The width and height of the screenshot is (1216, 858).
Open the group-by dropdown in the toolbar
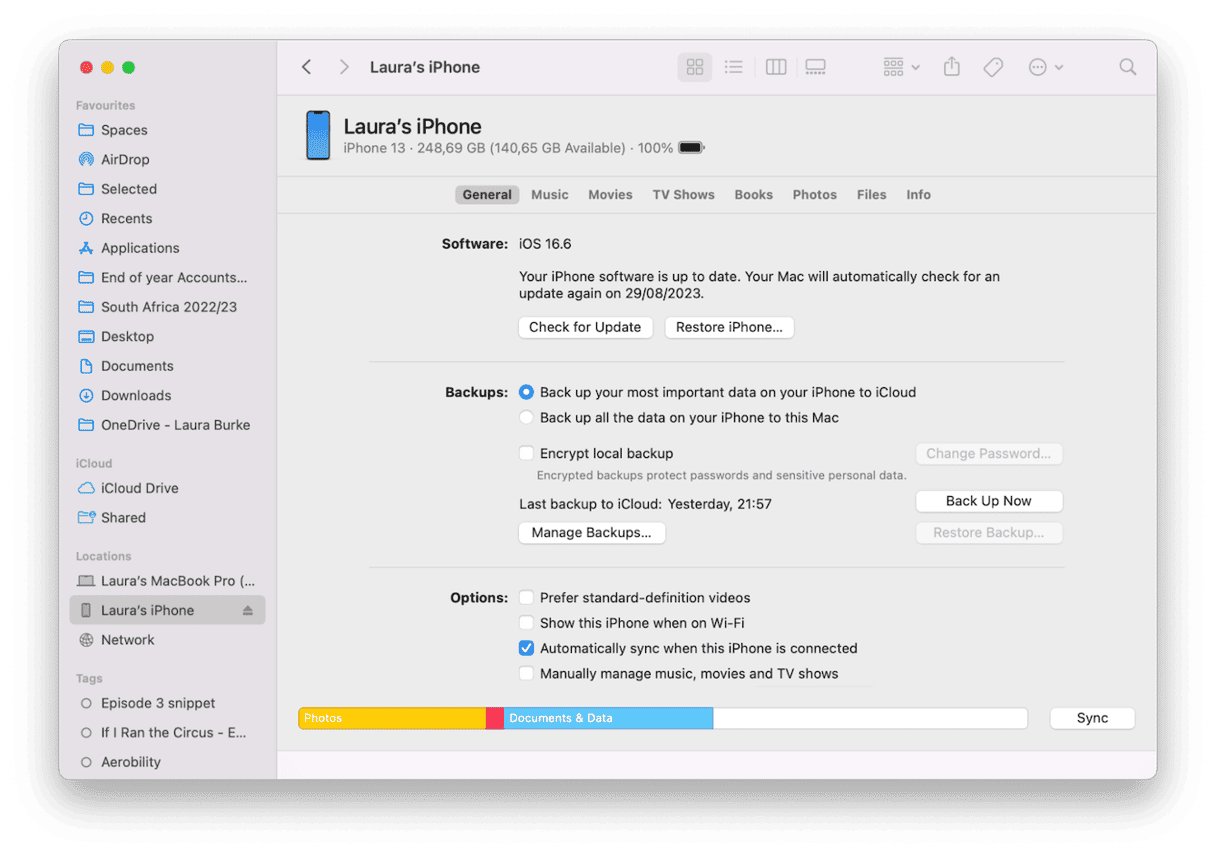tap(899, 66)
